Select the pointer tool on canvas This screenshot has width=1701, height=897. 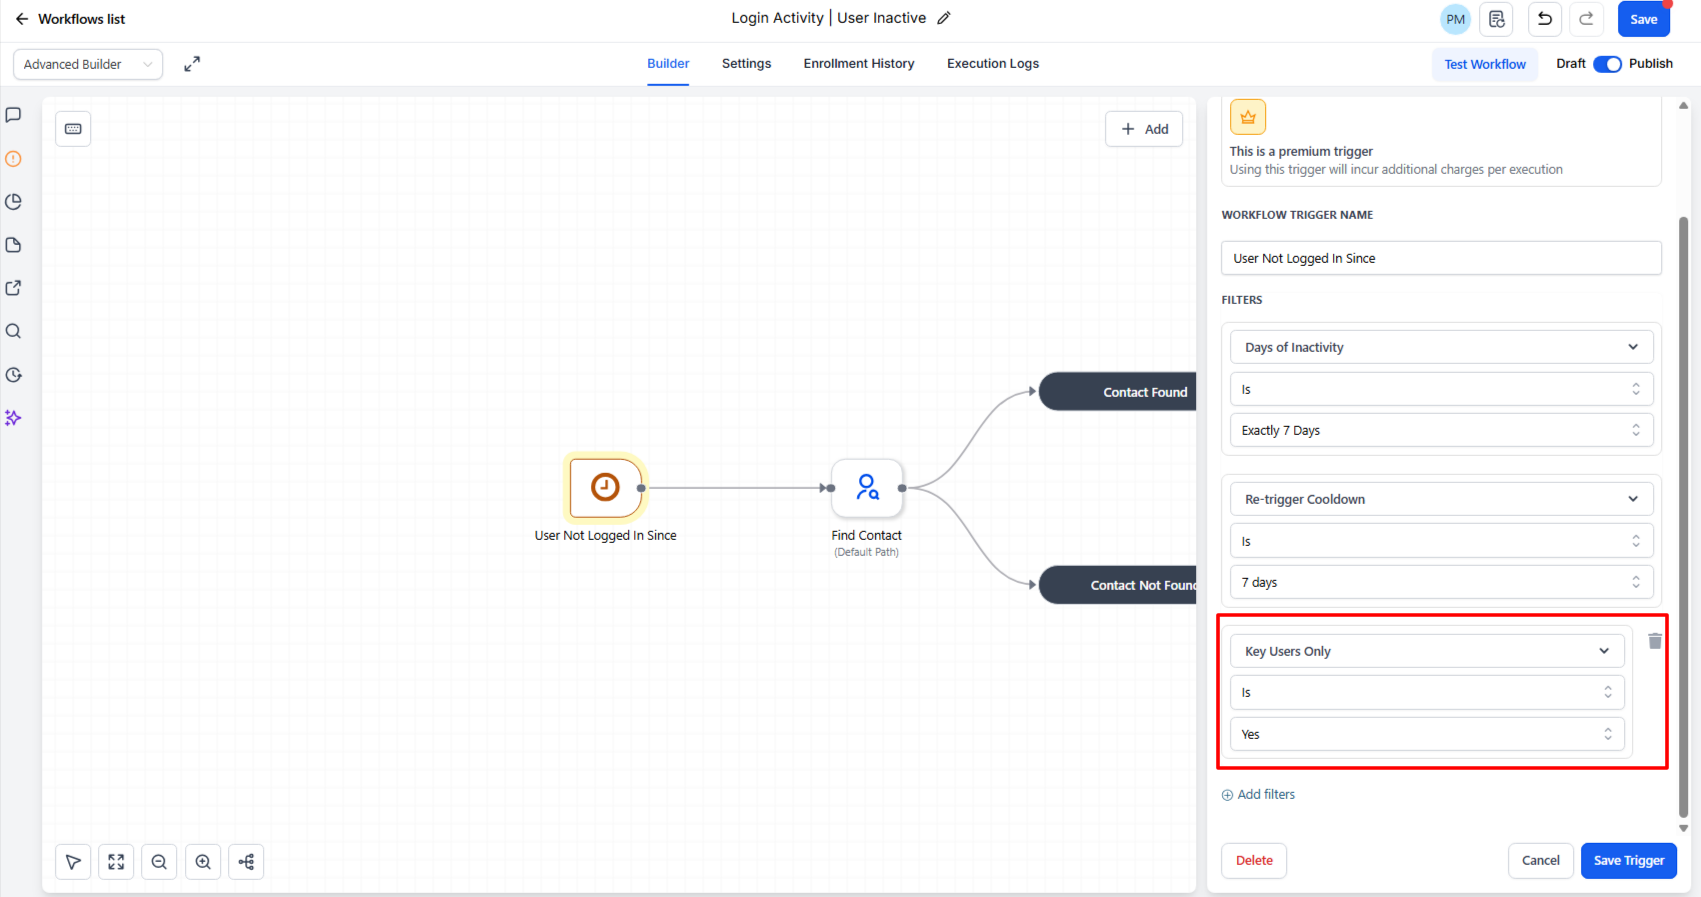click(x=73, y=862)
